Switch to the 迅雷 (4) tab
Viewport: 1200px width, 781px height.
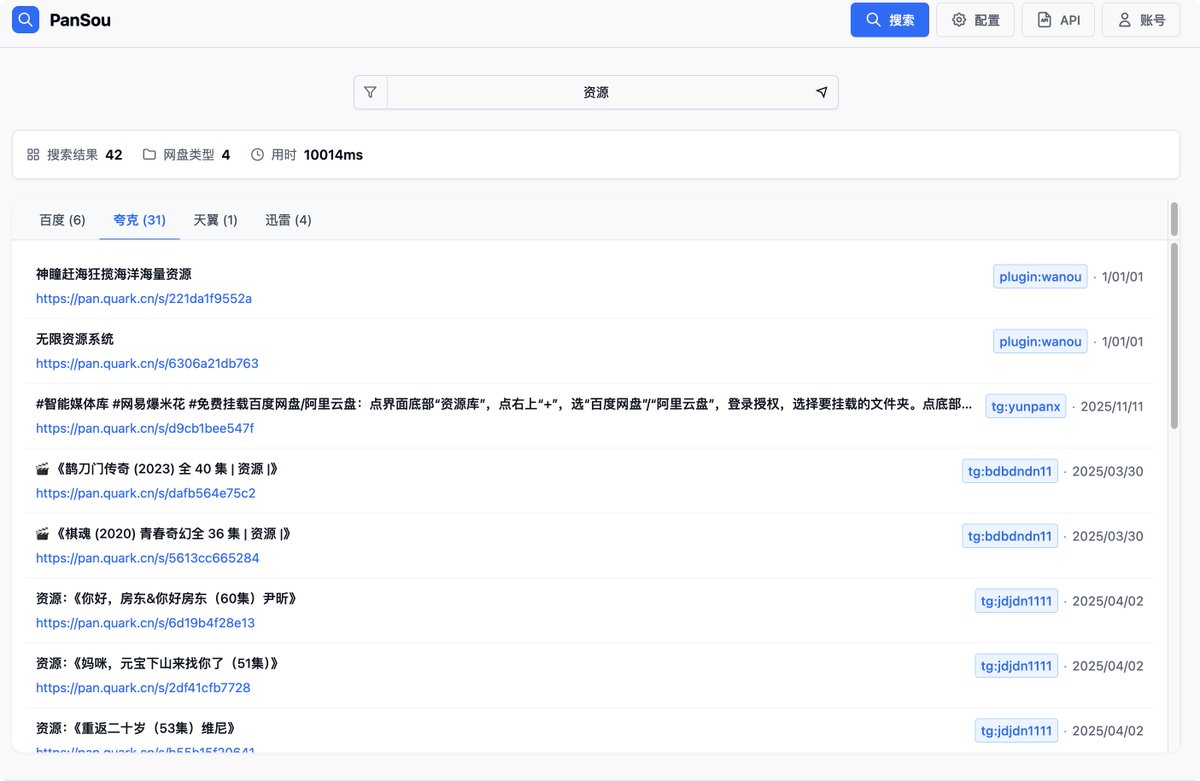pos(288,220)
